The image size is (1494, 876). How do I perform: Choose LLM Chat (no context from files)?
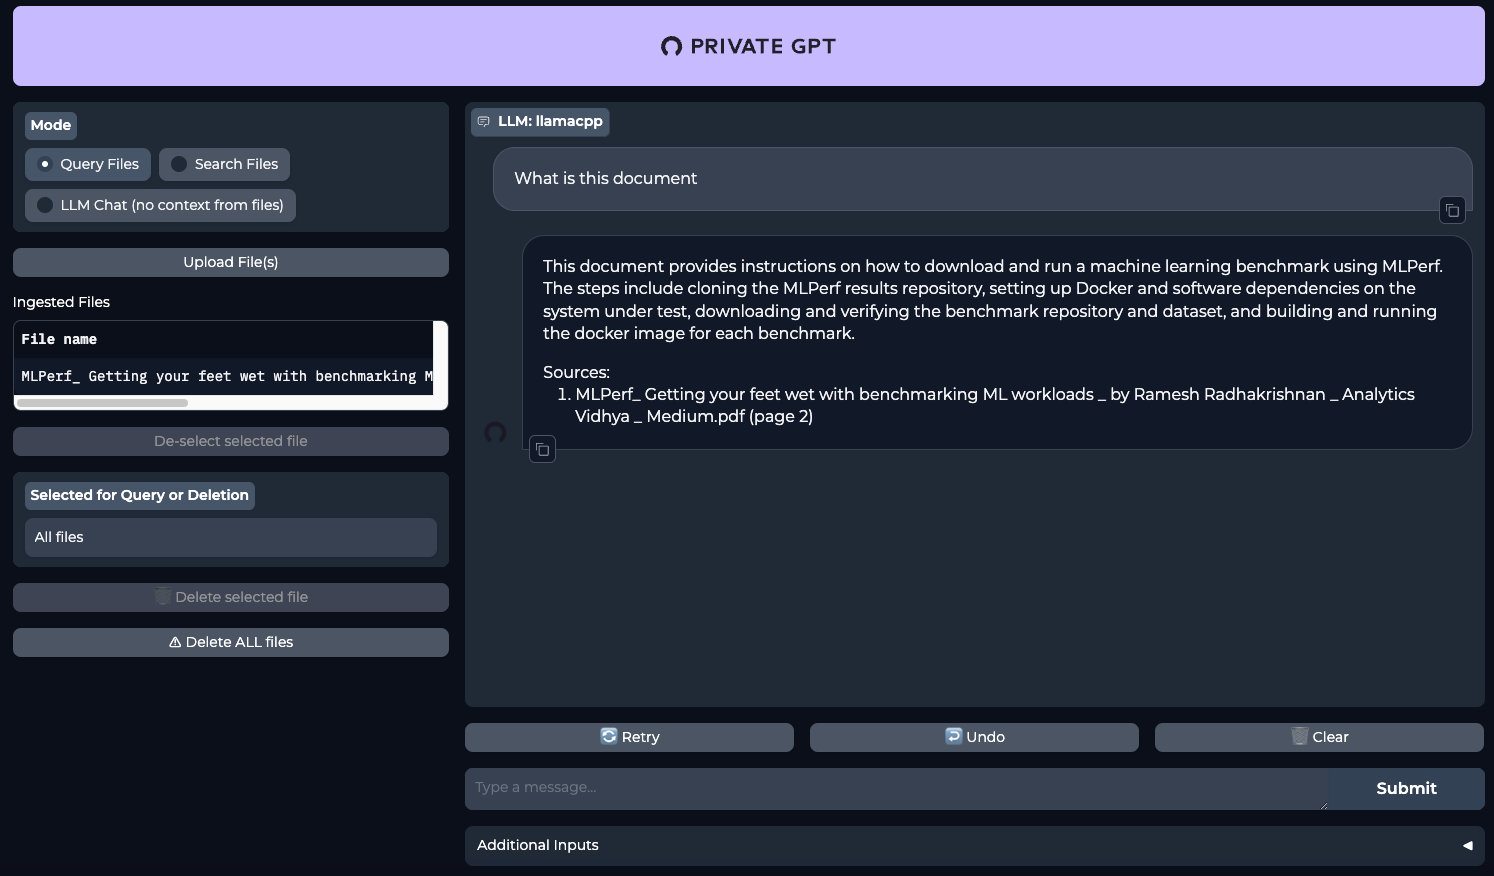point(160,205)
